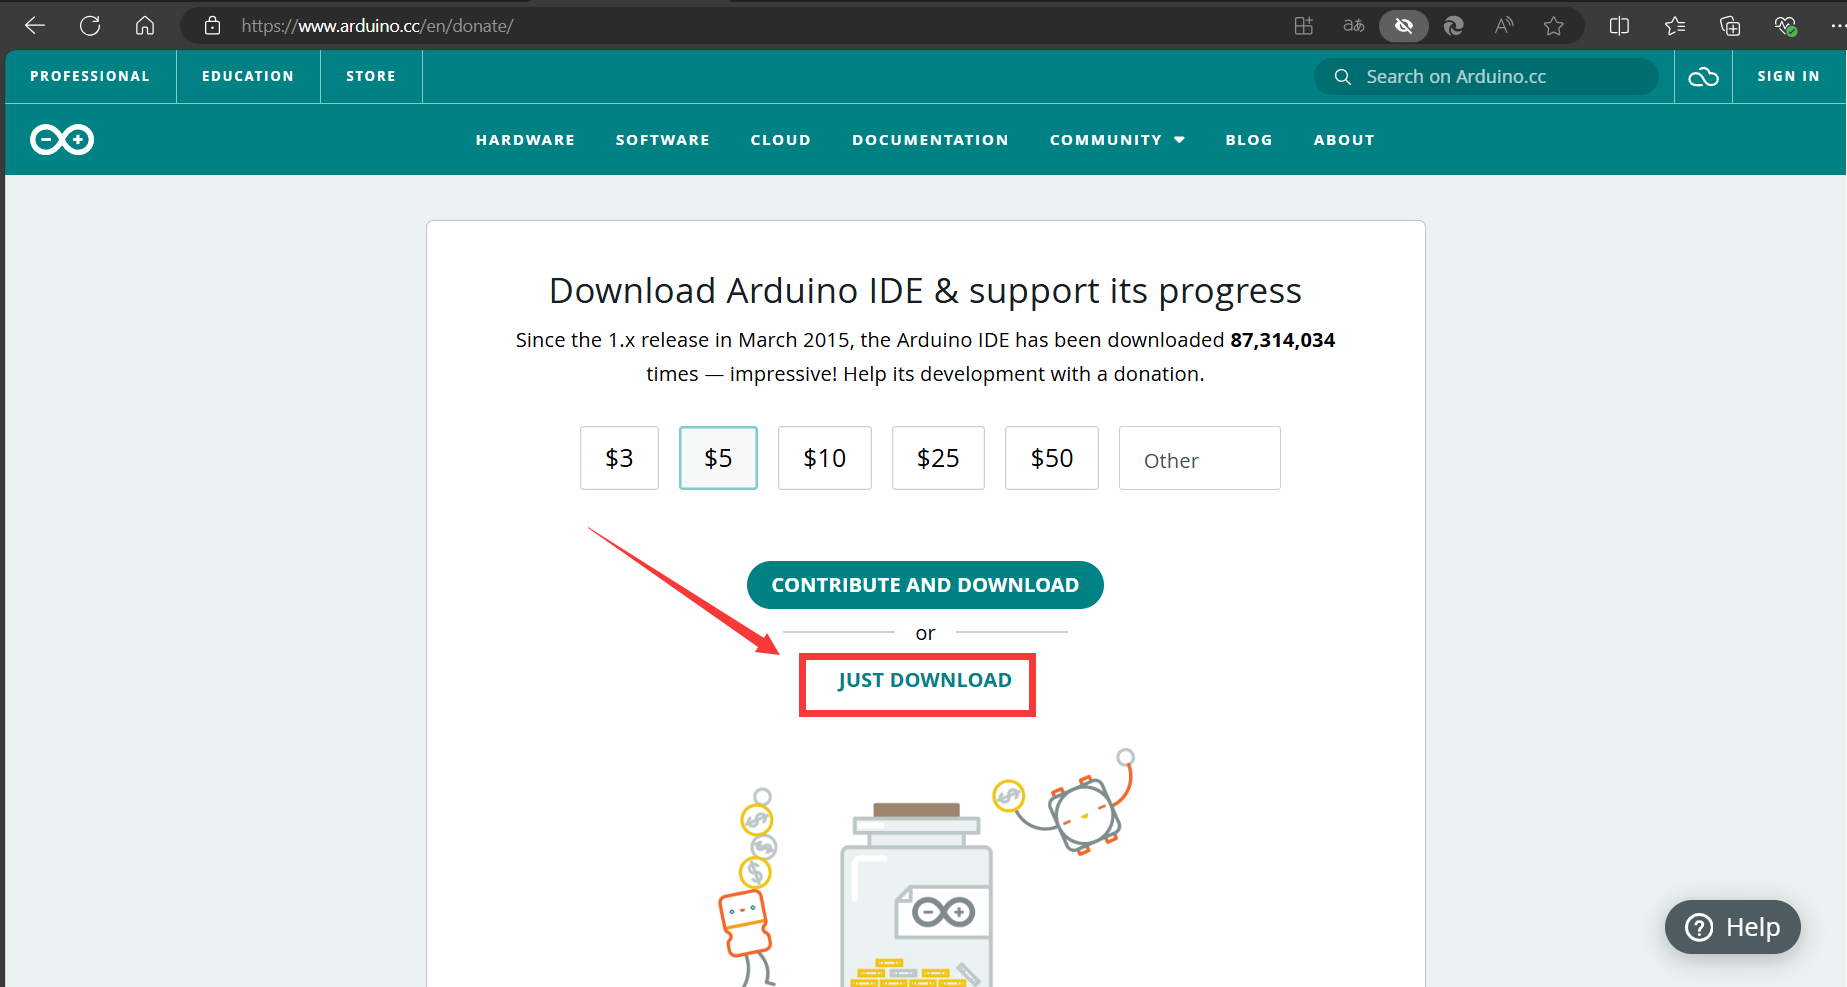Viewport: 1847px width, 987px height.
Task: Click the search magnifier icon
Action: click(x=1343, y=77)
